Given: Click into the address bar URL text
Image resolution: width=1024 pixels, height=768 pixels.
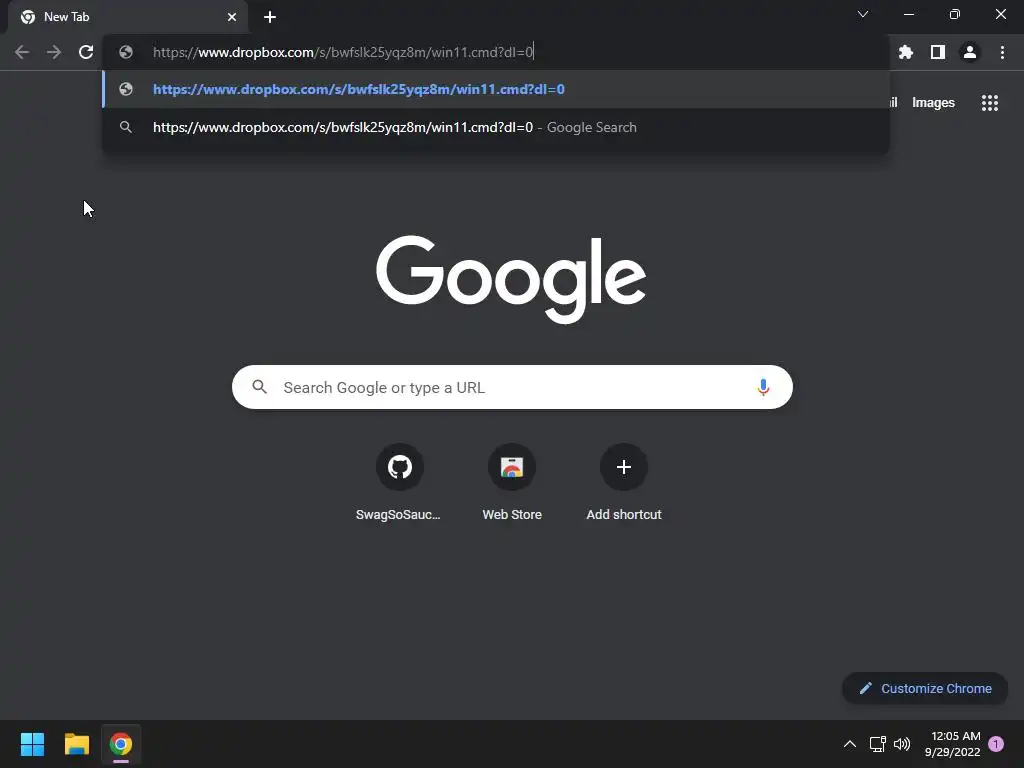Looking at the screenshot, I should (x=343, y=52).
